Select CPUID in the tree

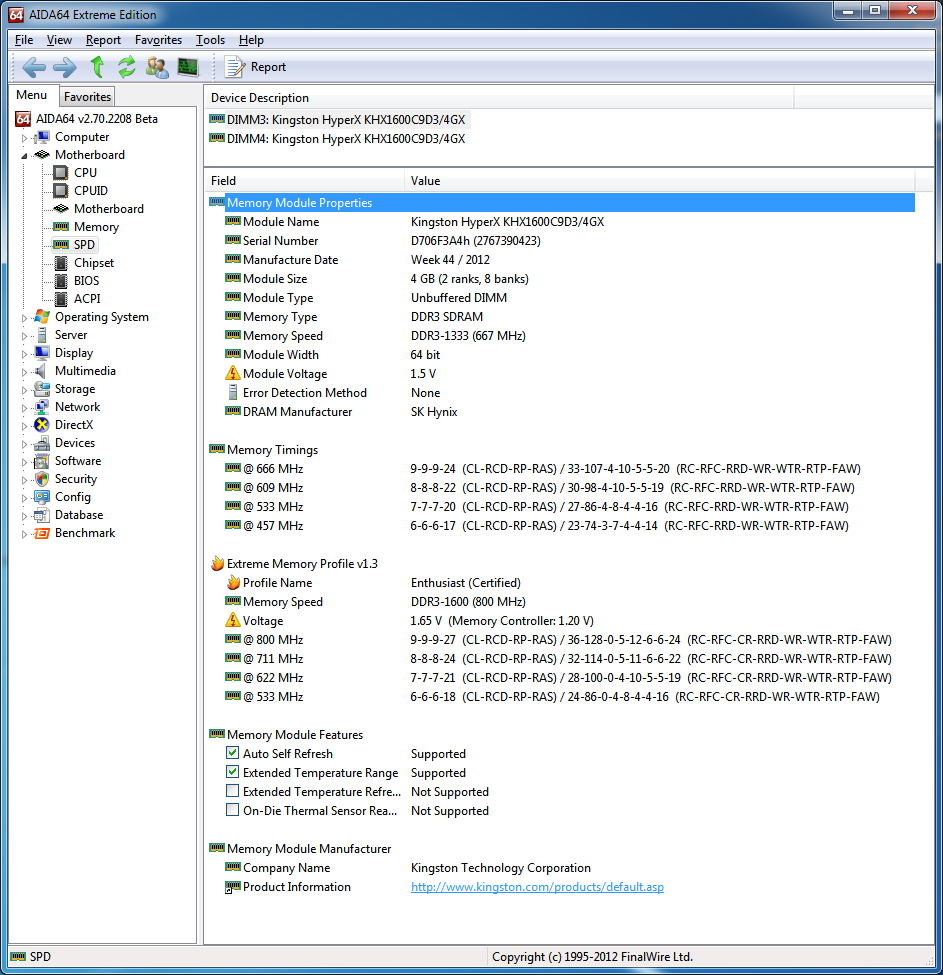pos(91,190)
